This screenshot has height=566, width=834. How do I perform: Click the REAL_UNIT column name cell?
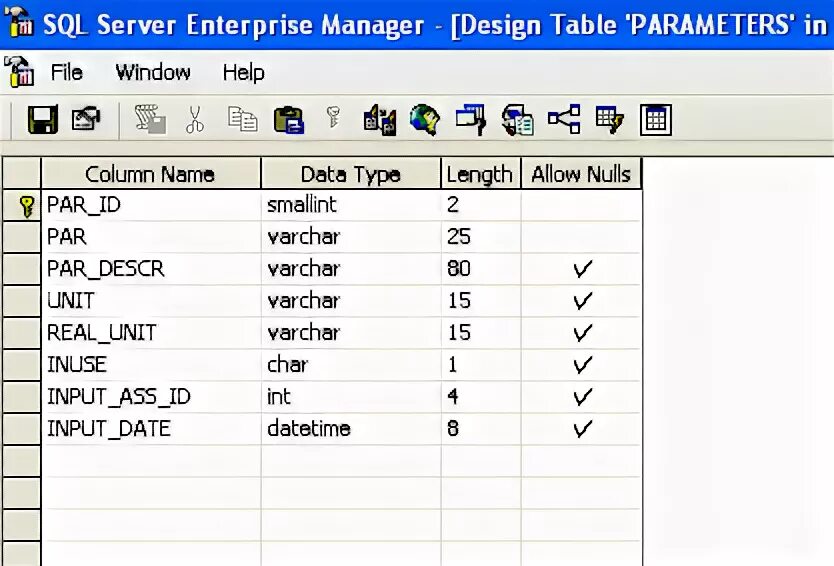pyautogui.click(x=151, y=332)
